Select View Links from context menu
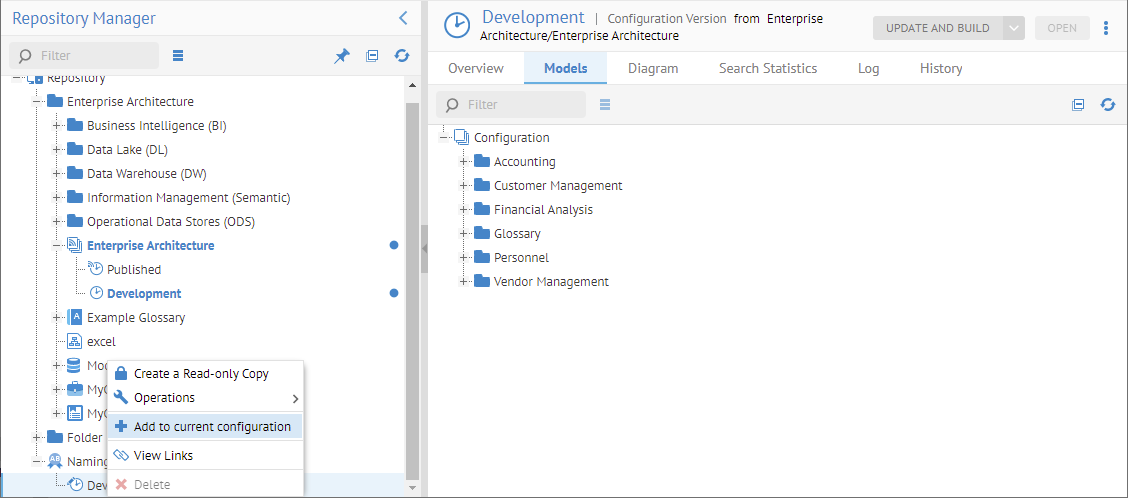The height and width of the screenshot is (498, 1128). point(163,456)
